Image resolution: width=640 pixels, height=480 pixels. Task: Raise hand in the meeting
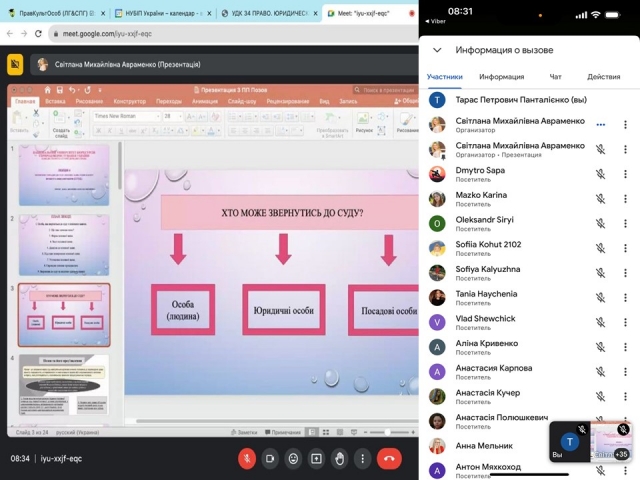339,458
